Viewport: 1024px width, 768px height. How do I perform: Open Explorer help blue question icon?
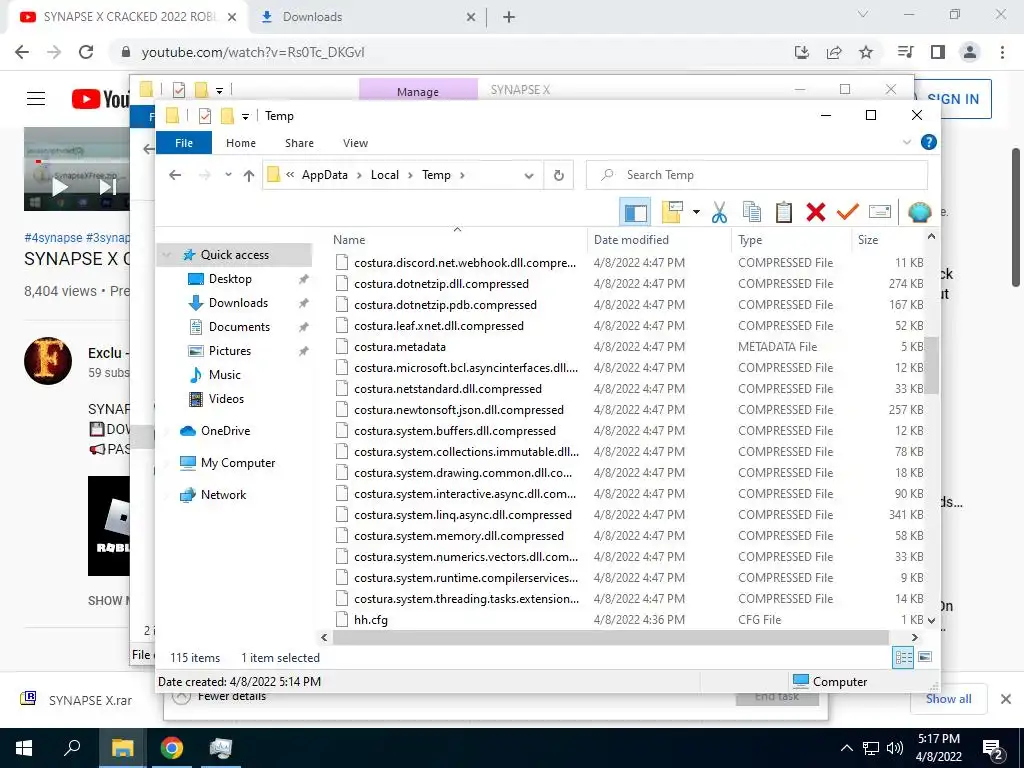point(928,142)
